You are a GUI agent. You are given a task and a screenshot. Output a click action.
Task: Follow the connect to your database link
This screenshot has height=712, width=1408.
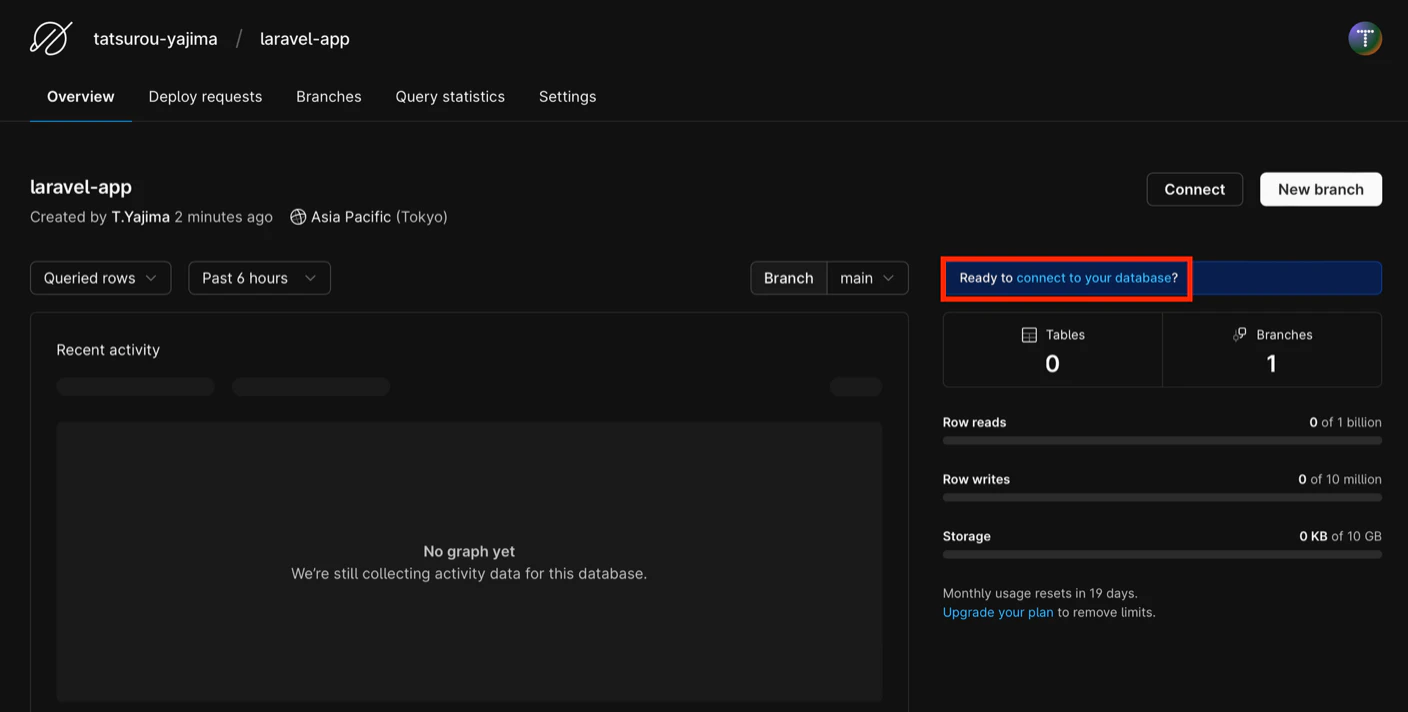pos(1094,278)
